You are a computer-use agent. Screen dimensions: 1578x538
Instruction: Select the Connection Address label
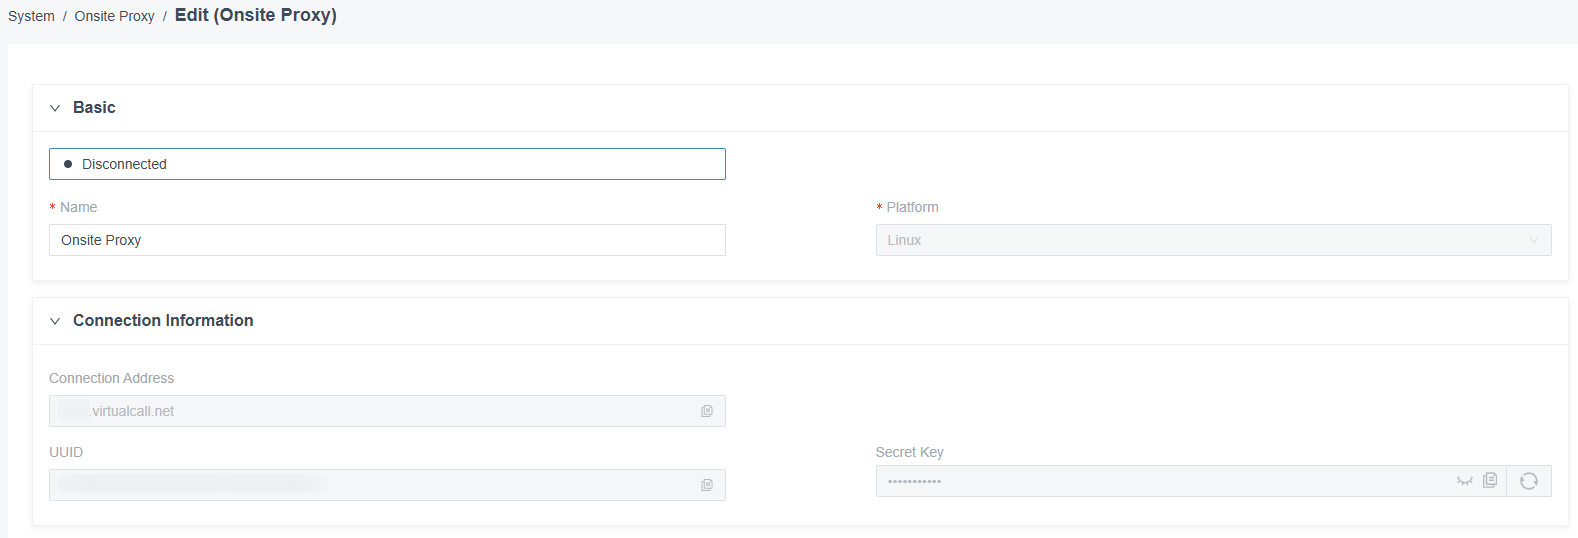tap(111, 378)
